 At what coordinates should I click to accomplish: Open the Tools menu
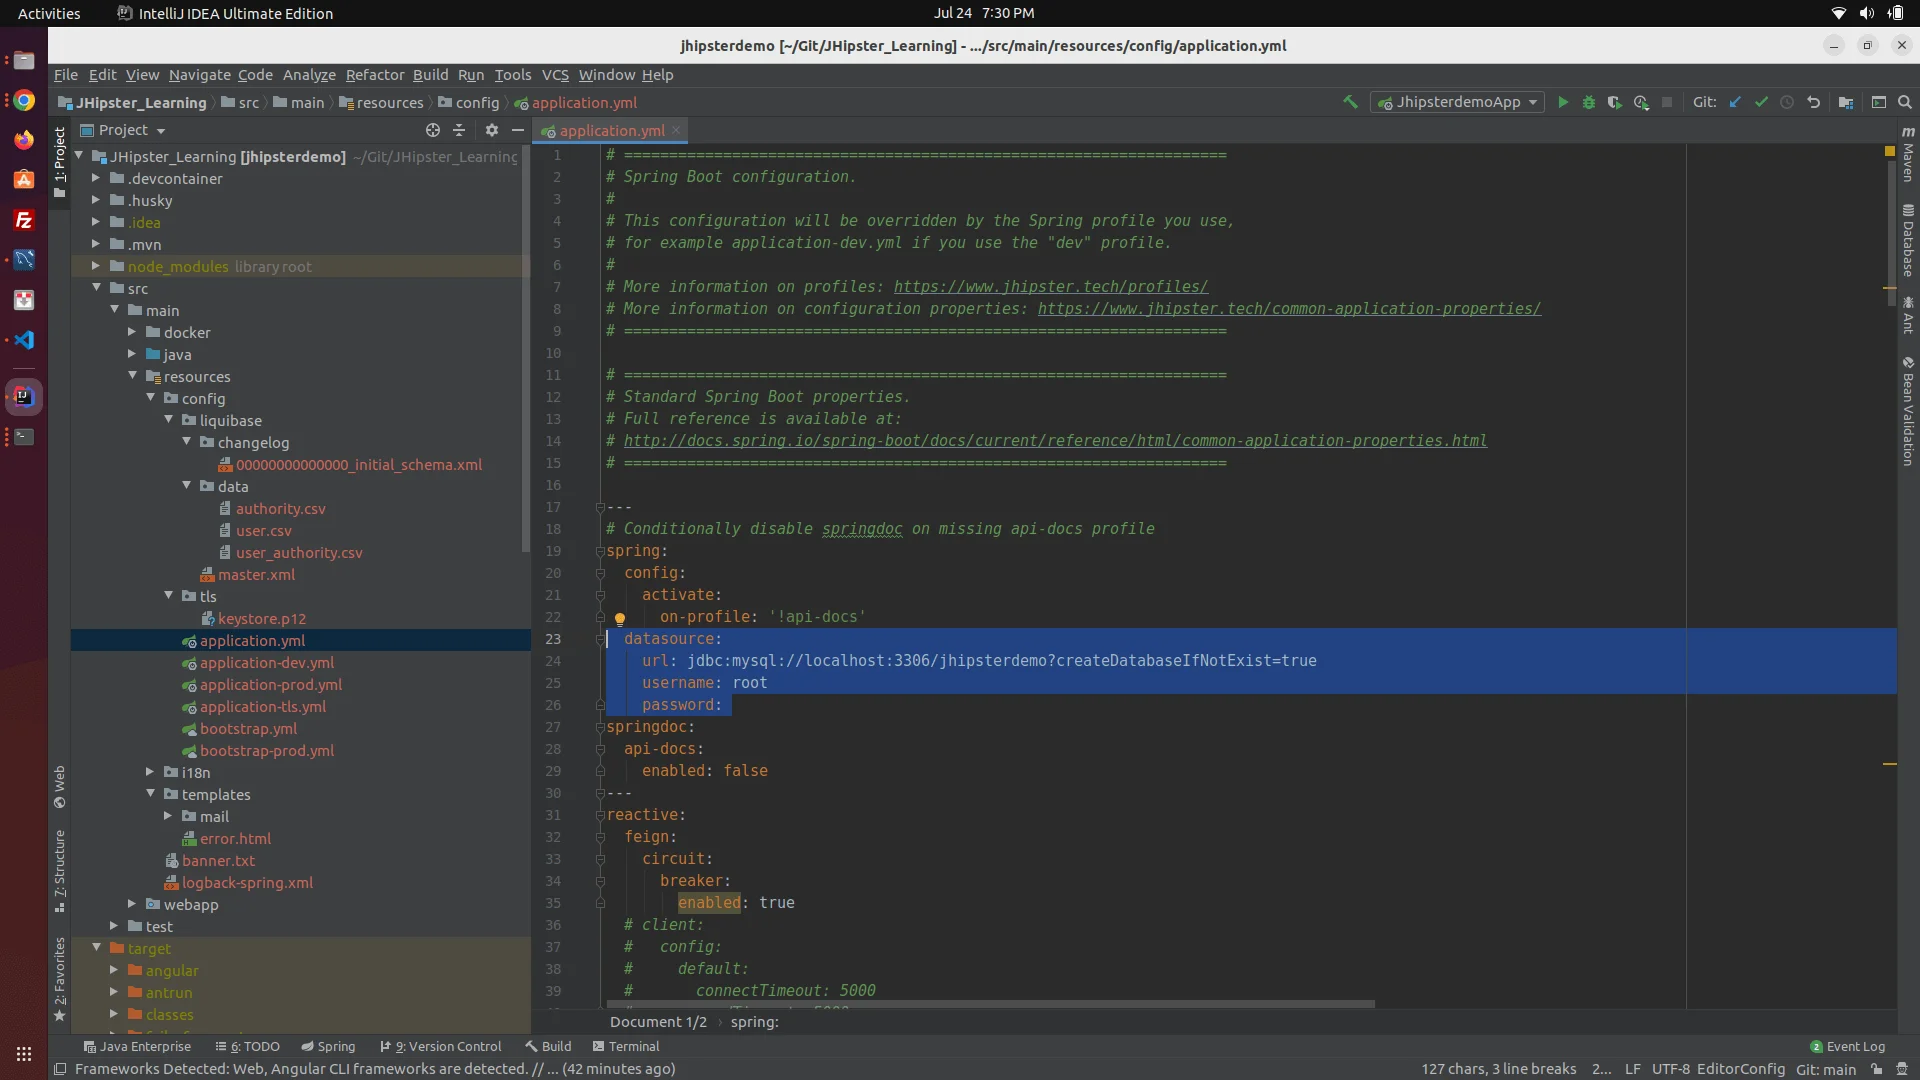click(513, 75)
